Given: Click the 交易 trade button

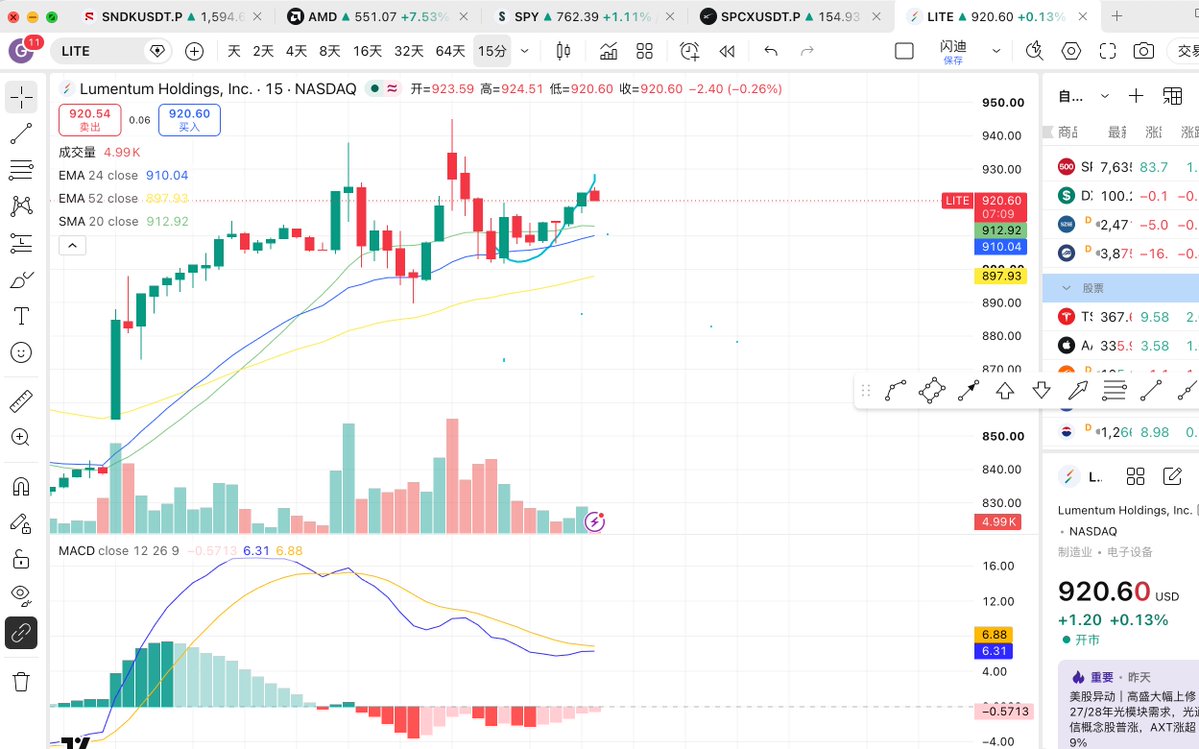Looking at the screenshot, I should tap(1188, 51).
